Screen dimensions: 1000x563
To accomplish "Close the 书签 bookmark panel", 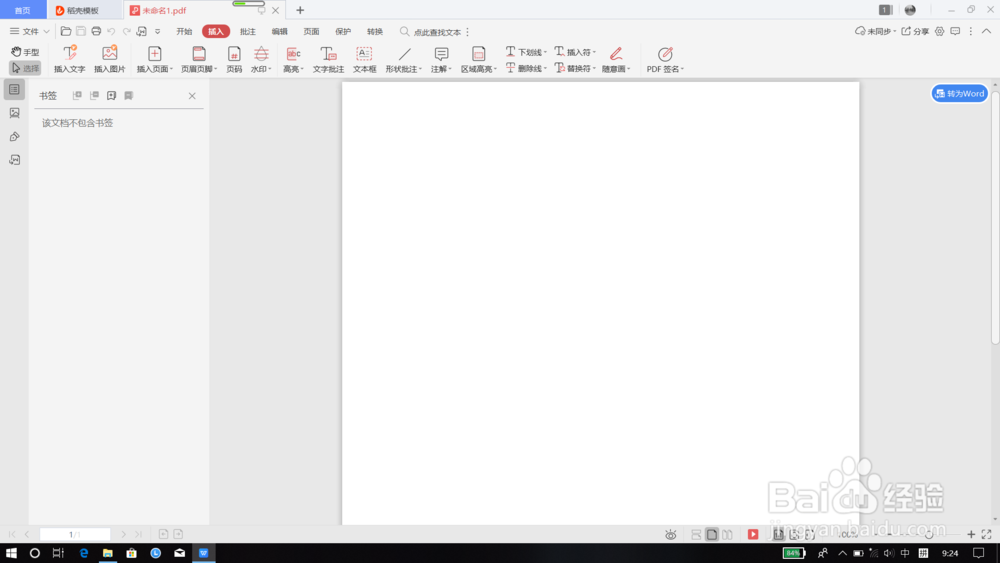I will pyautogui.click(x=192, y=96).
